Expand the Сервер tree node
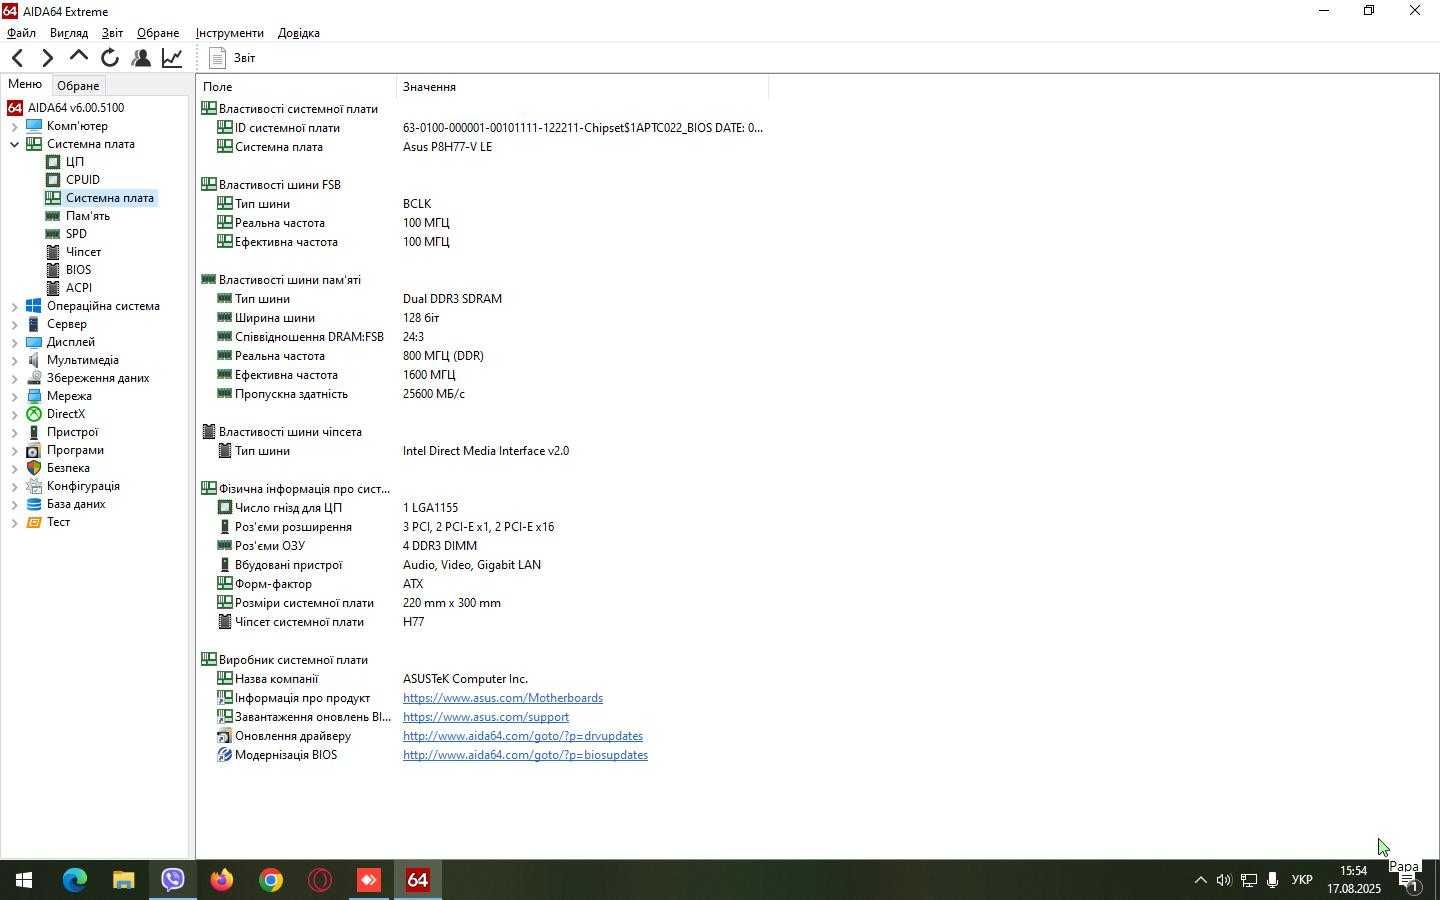The image size is (1440, 900). (x=14, y=324)
